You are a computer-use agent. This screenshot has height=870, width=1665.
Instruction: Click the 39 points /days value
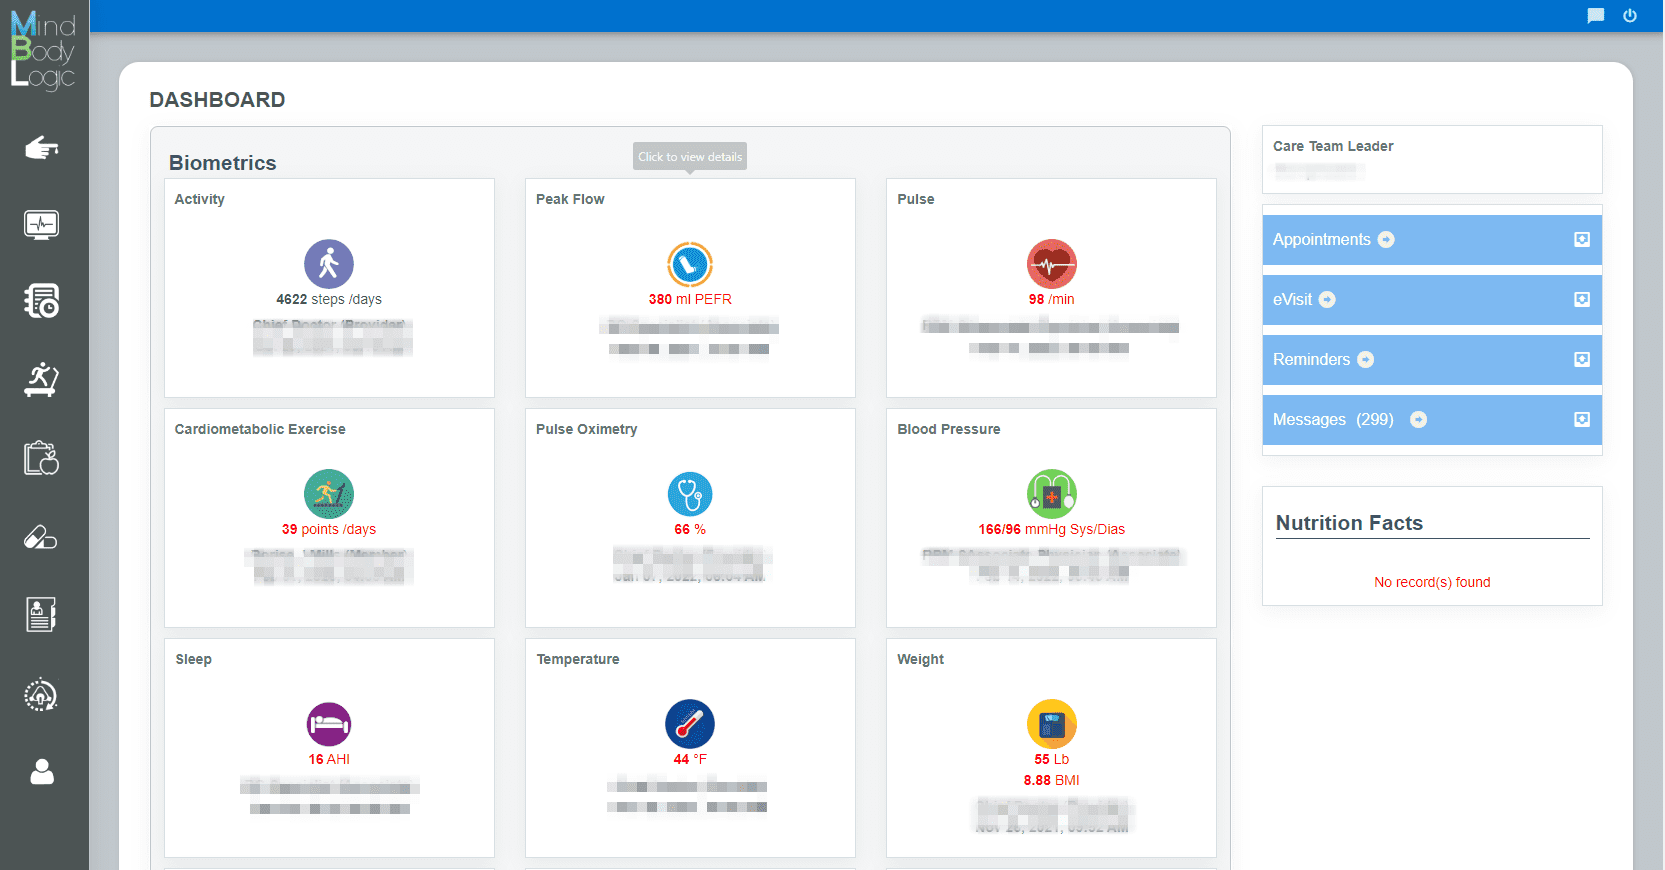coord(329,529)
